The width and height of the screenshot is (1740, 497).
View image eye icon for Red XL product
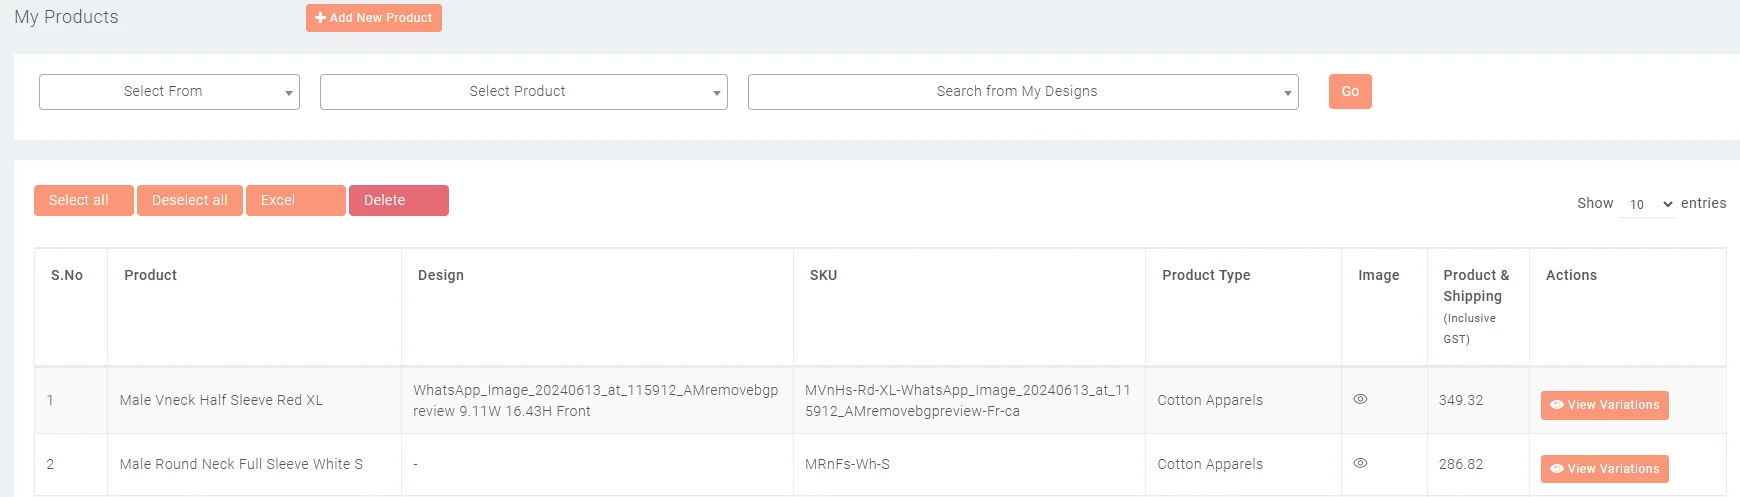click(1360, 399)
